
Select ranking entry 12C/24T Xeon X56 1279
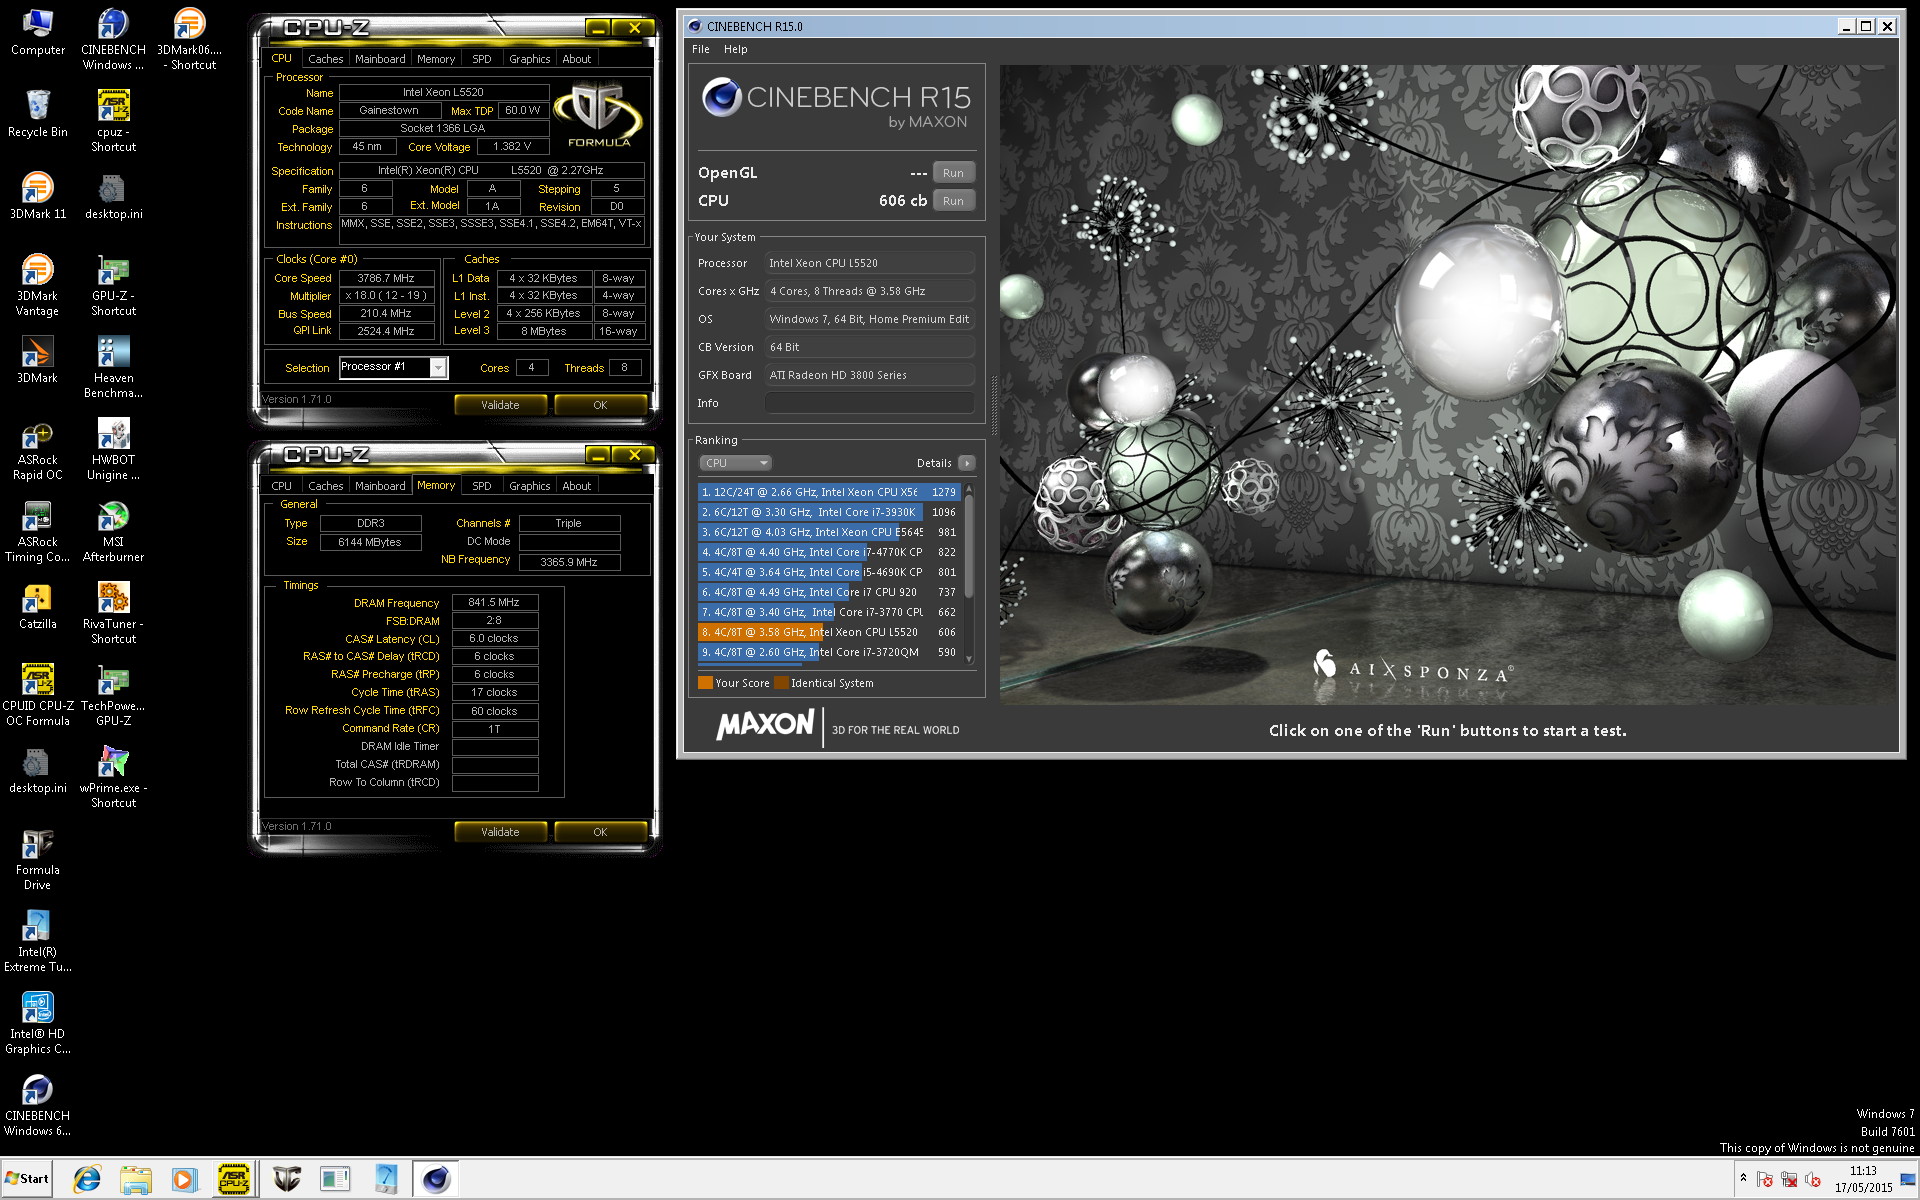(x=829, y=492)
